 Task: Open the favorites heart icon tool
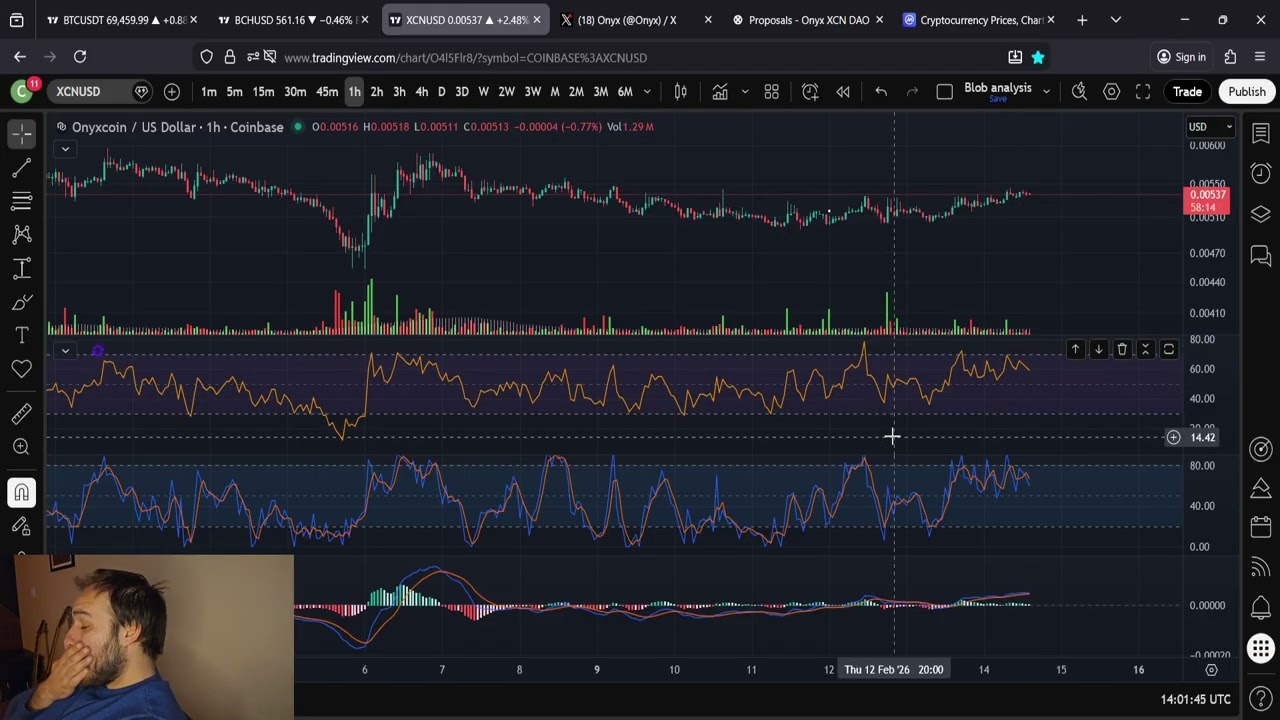click(22, 369)
